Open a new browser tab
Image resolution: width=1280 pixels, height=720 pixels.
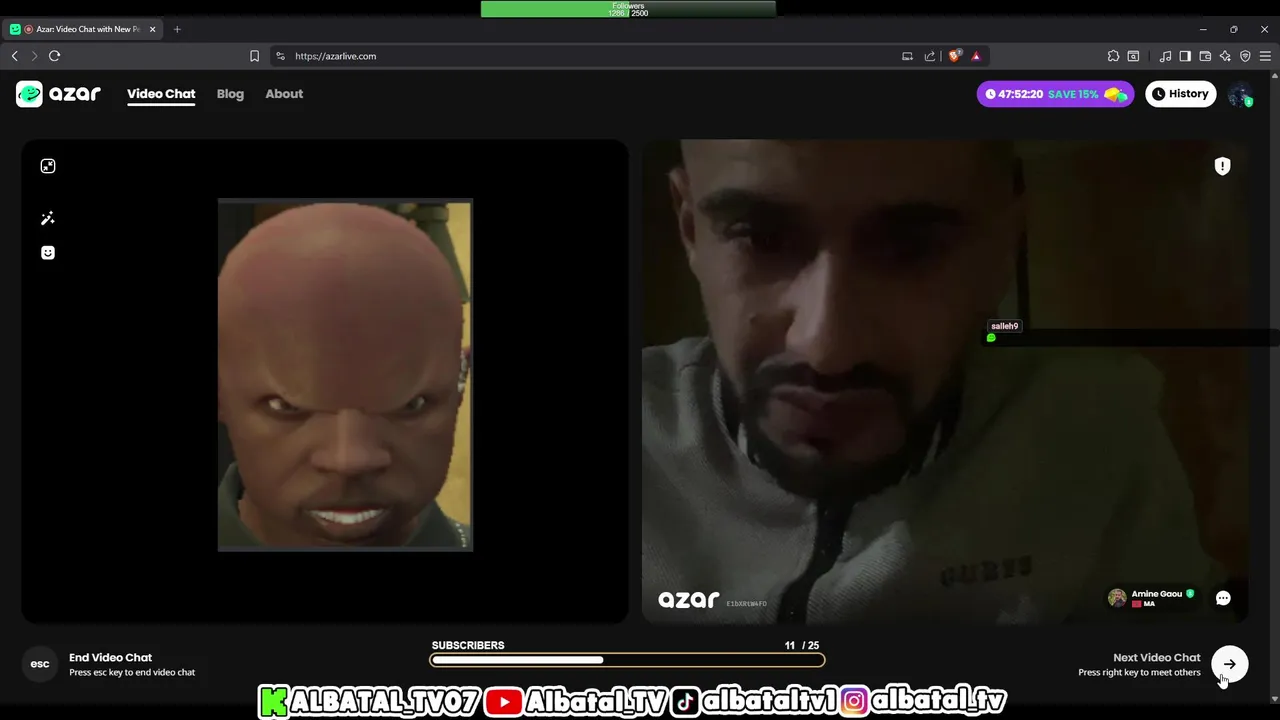click(x=177, y=29)
